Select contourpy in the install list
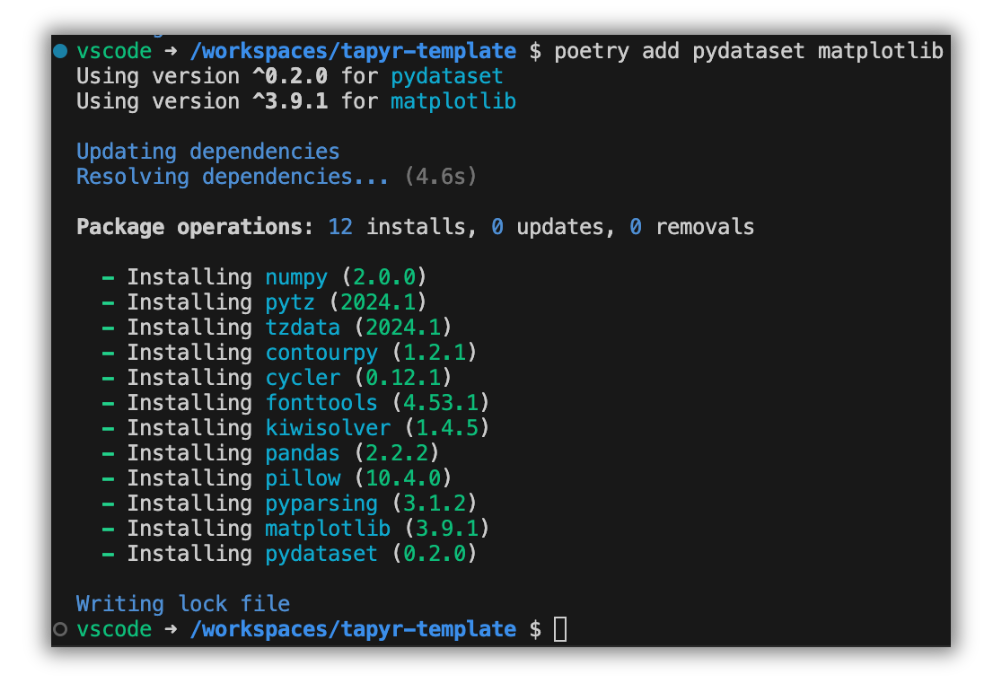The width and height of the screenshot is (1002, 682). 321,353
